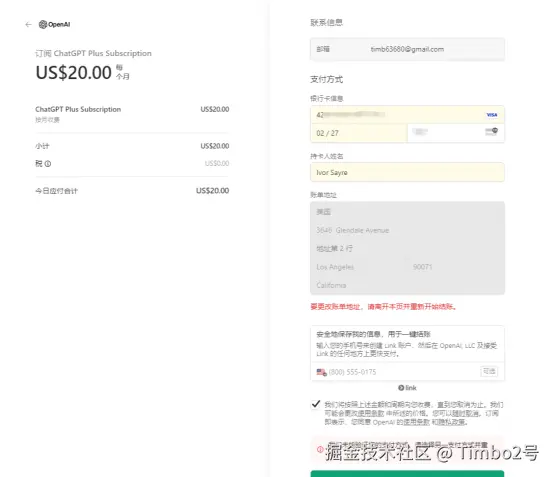
Task: Click the tax info icon
Action: 48,164
